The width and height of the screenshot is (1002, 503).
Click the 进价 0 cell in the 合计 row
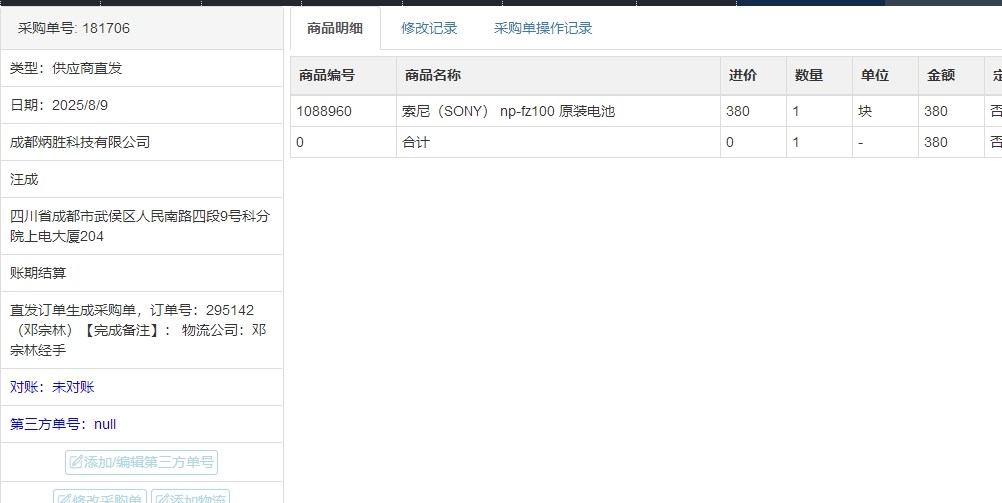[x=753, y=142]
